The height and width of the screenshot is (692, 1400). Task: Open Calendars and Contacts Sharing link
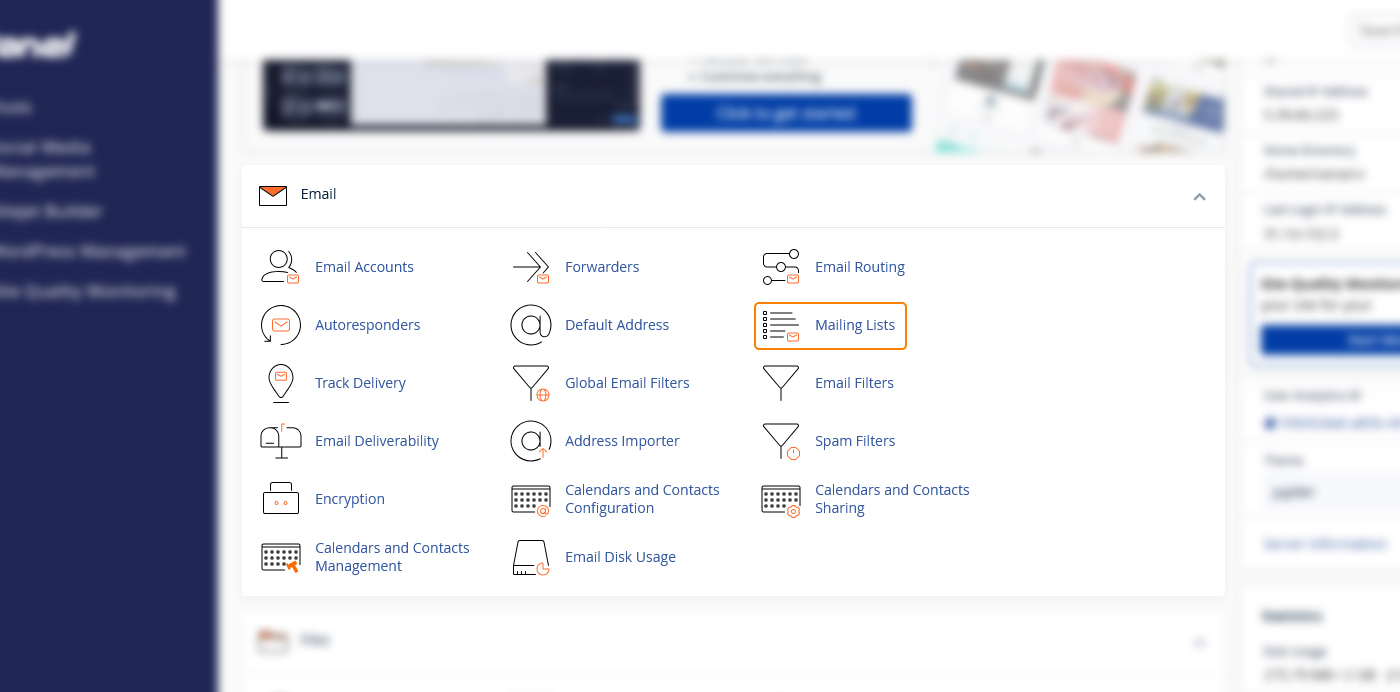[892, 499]
